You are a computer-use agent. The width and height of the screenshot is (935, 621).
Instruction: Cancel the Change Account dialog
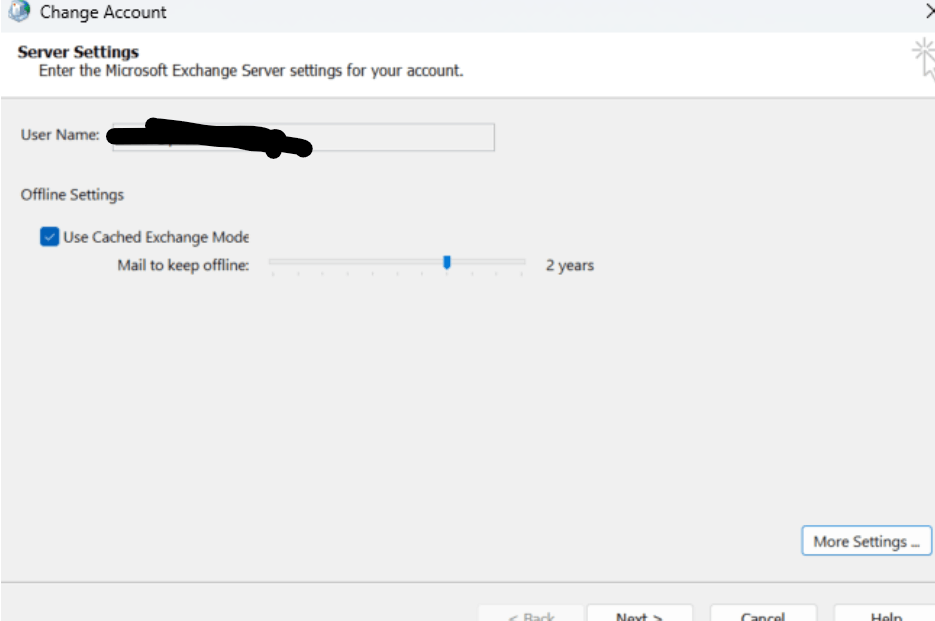763,614
